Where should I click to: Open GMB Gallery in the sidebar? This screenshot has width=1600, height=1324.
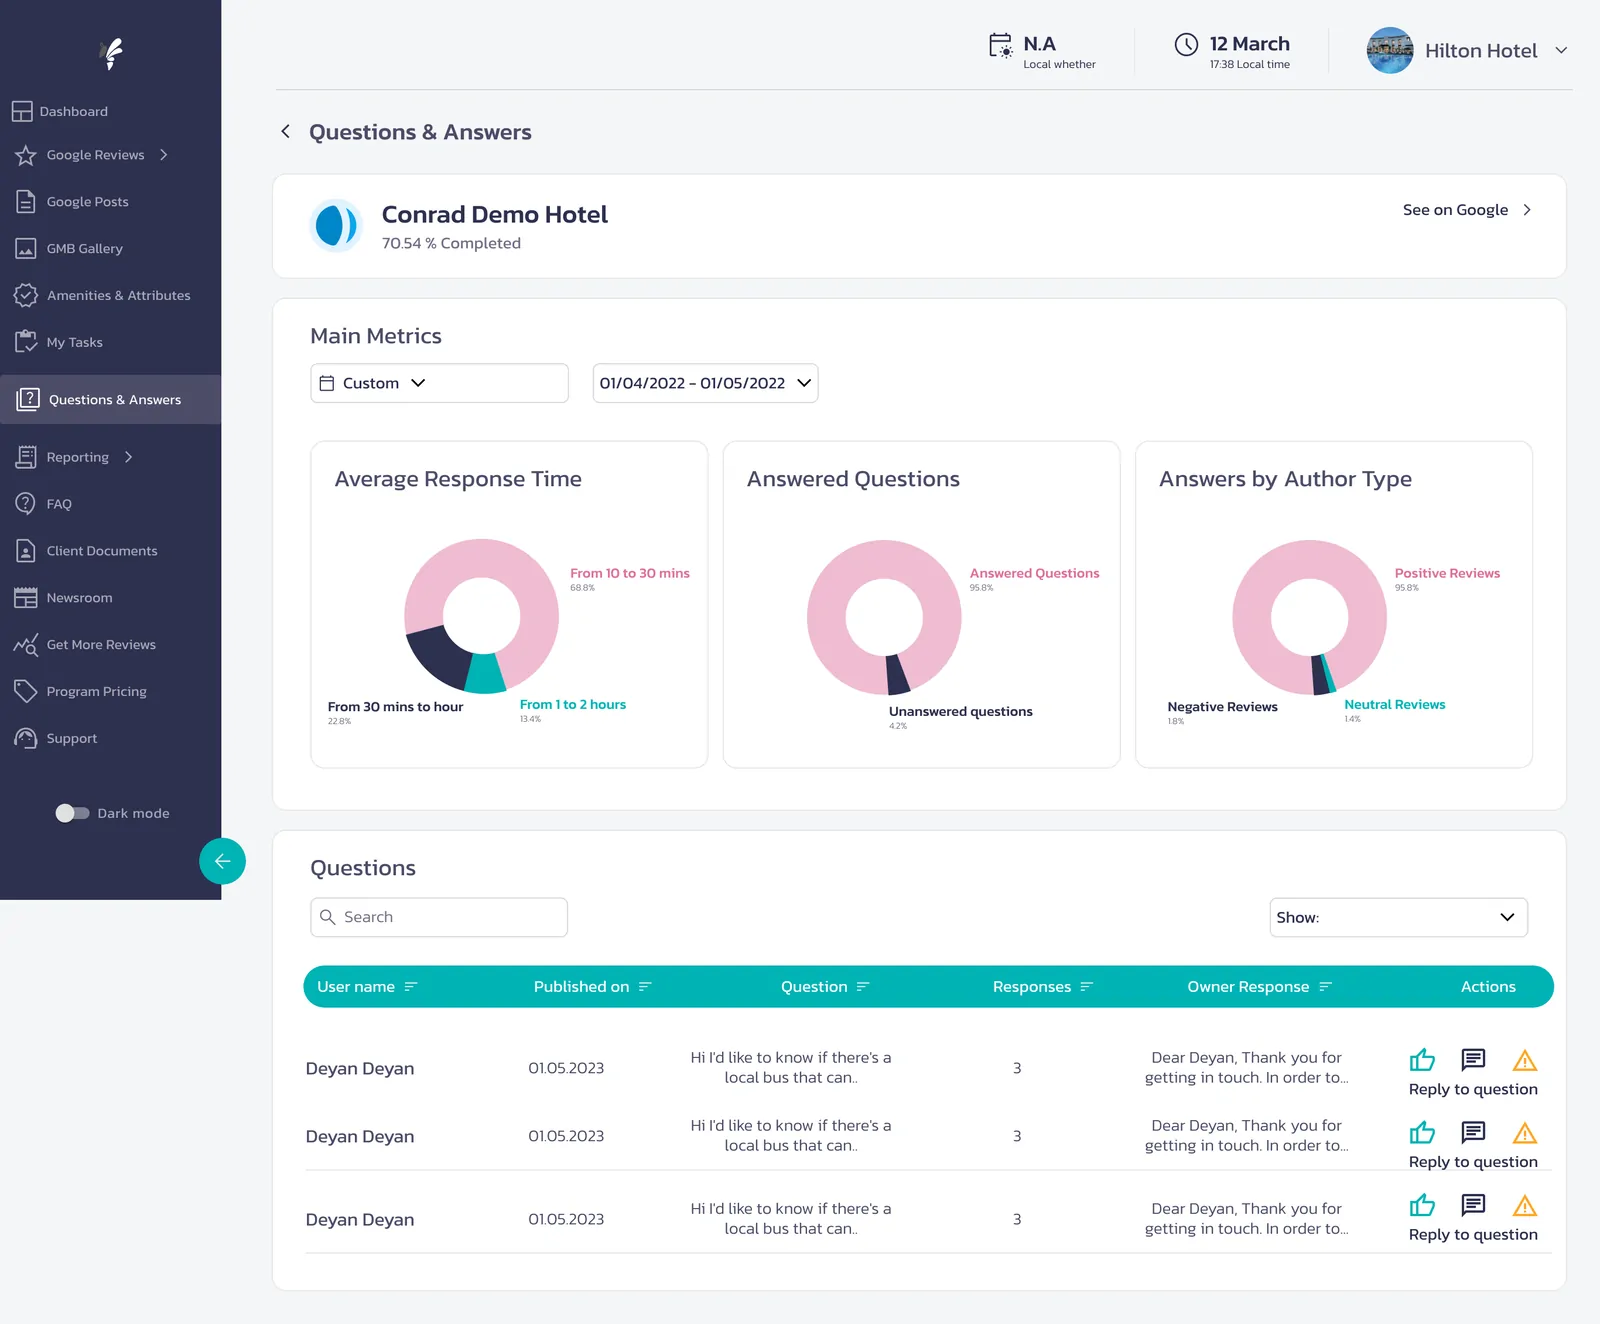pos(85,248)
